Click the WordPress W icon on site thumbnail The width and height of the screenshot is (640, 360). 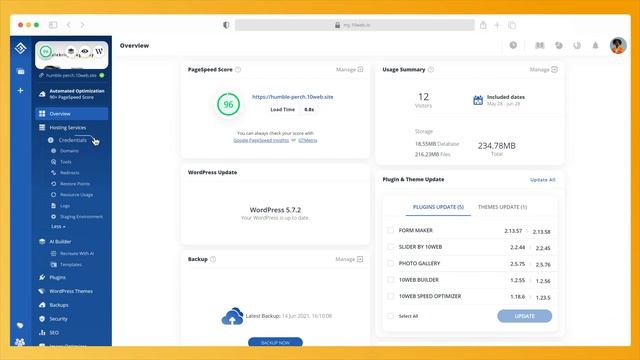[99, 51]
